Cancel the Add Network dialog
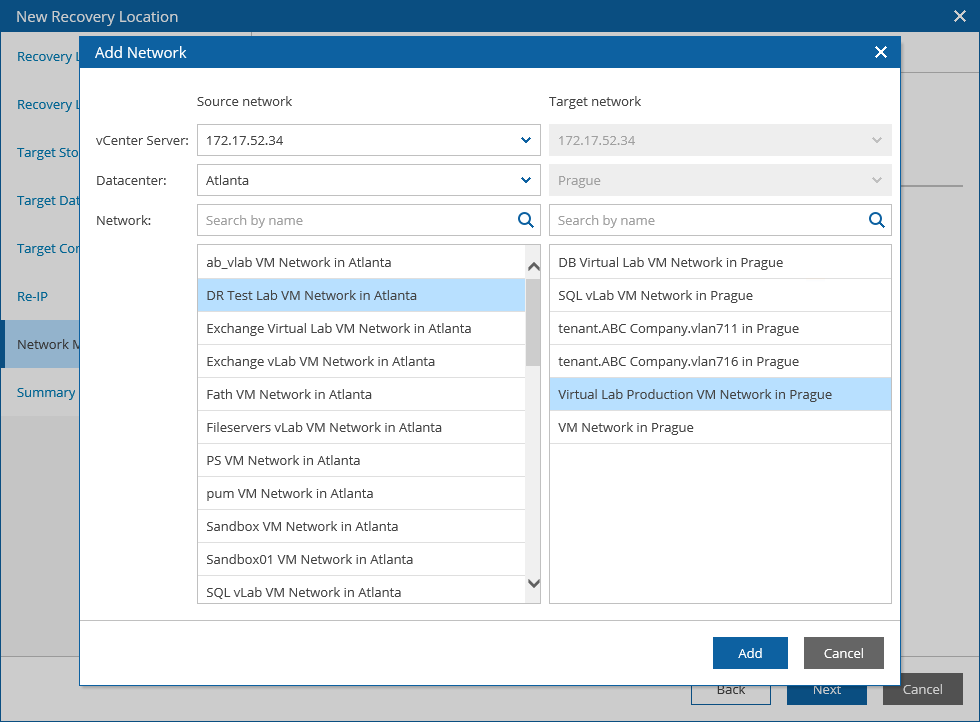This screenshot has height=722, width=980. [843, 653]
